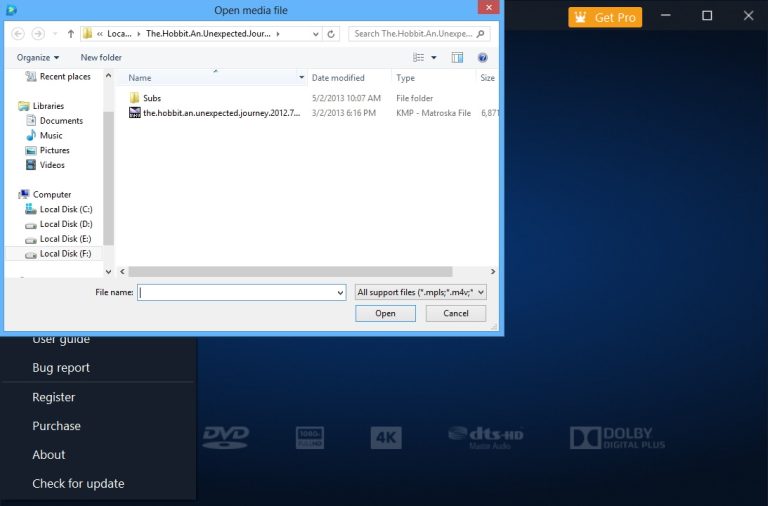Open the file type filter dropdown
The width and height of the screenshot is (768, 506).
coord(421,292)
